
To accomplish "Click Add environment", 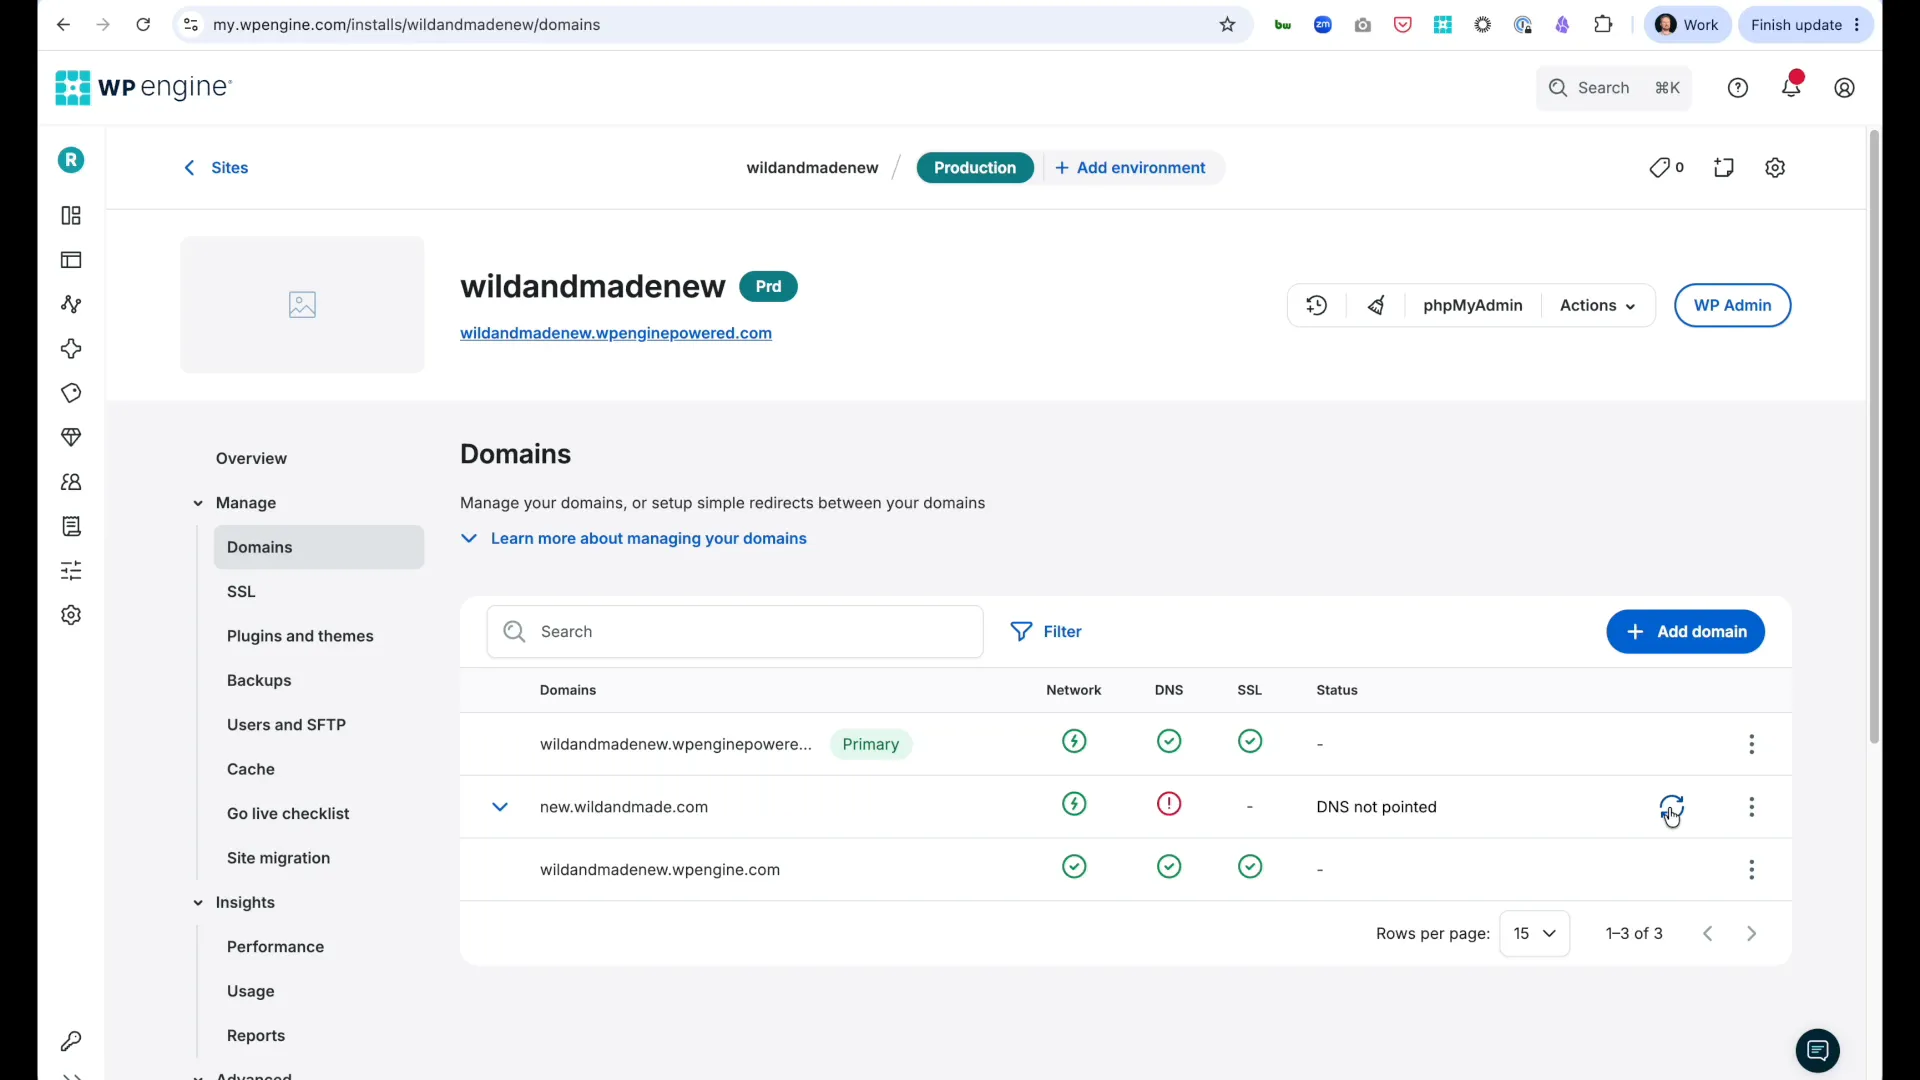I will pos(1131,168).
